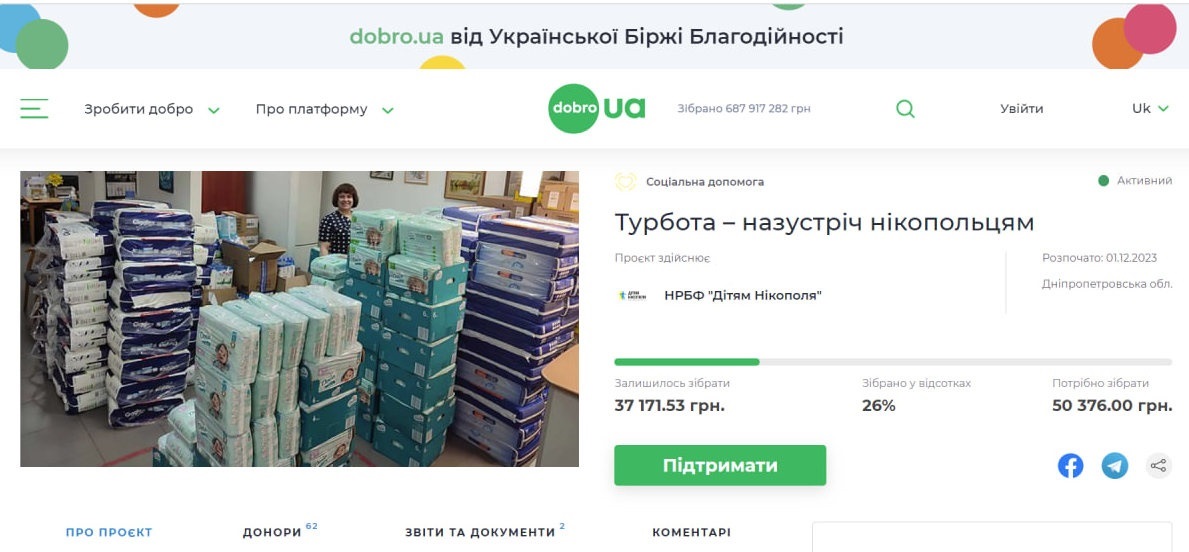Open the Uk language selector
Screen dimensions: 1189x552
click(1150, 108)
